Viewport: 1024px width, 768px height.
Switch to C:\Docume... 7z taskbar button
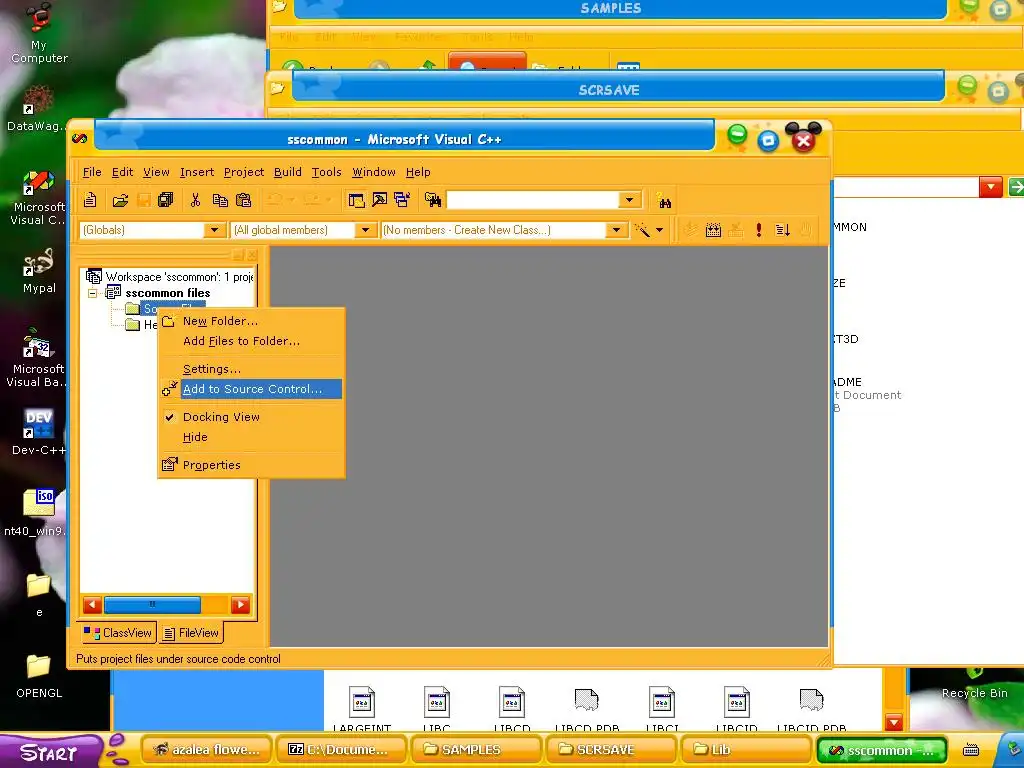340,750
